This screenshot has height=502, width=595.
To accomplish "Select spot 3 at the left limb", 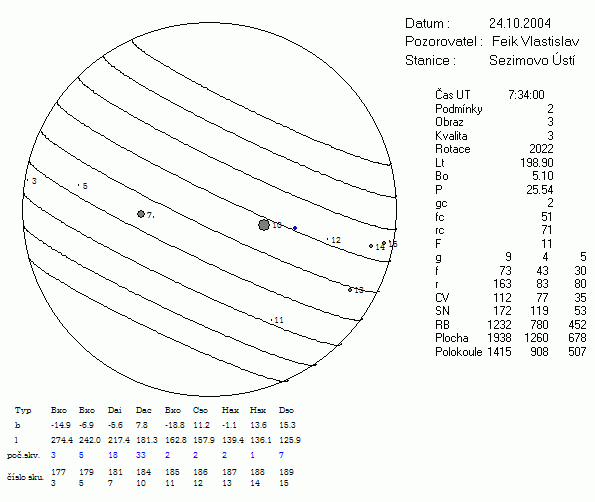I will pyautogui.click(x=27, y=180).
